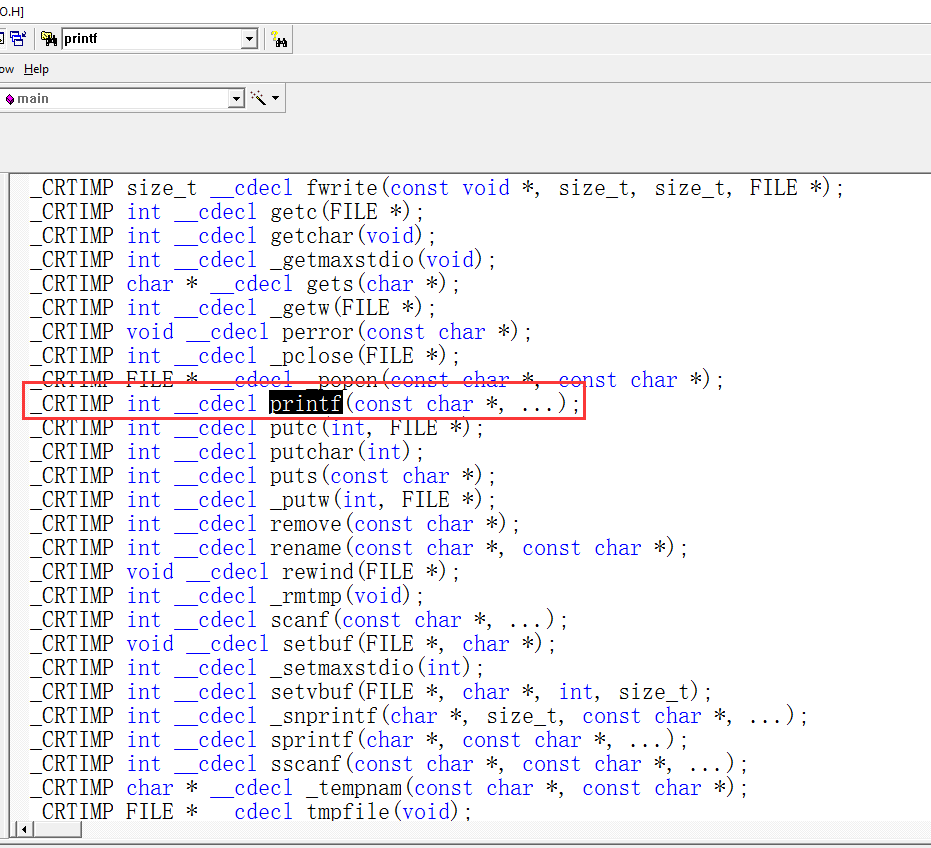931x848 pixels.
Task: Click the scanf function declaration name
Action: (x=300, y=620)
